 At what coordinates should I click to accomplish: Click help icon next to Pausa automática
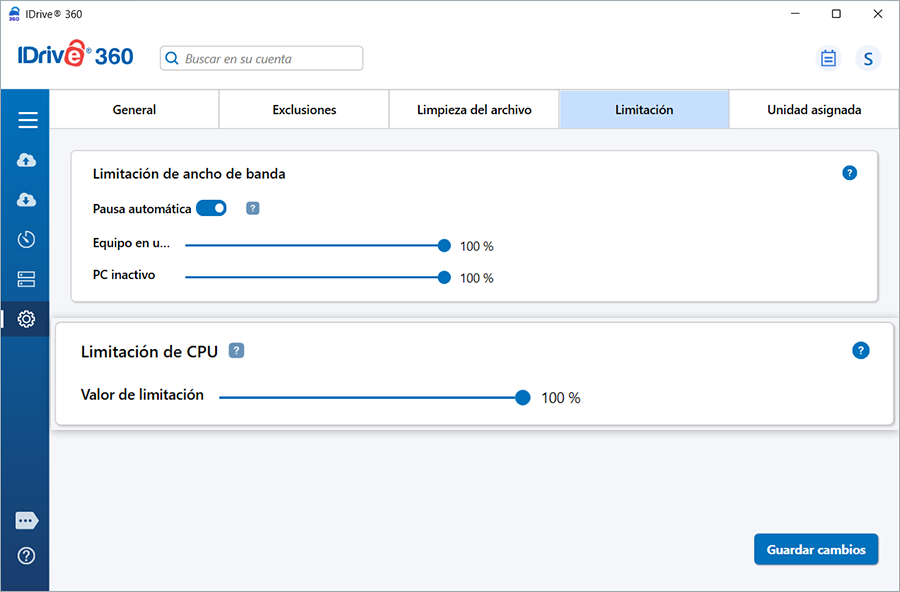(x=253, y=208)
